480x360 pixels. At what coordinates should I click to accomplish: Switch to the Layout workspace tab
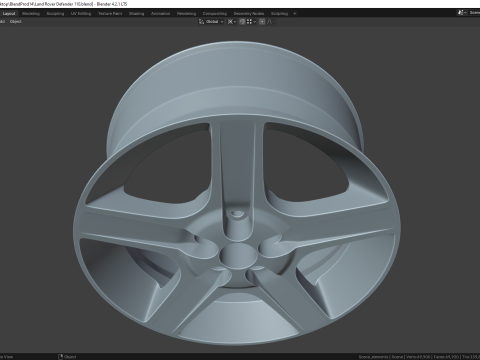coord(9,14)
